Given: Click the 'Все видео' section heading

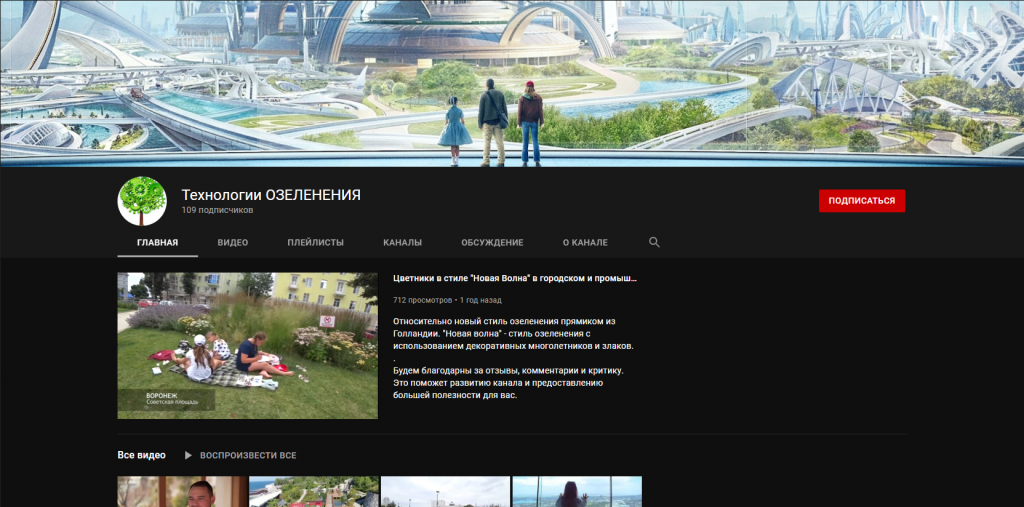Looking at the screenshot, I should (x=141, y=455).
